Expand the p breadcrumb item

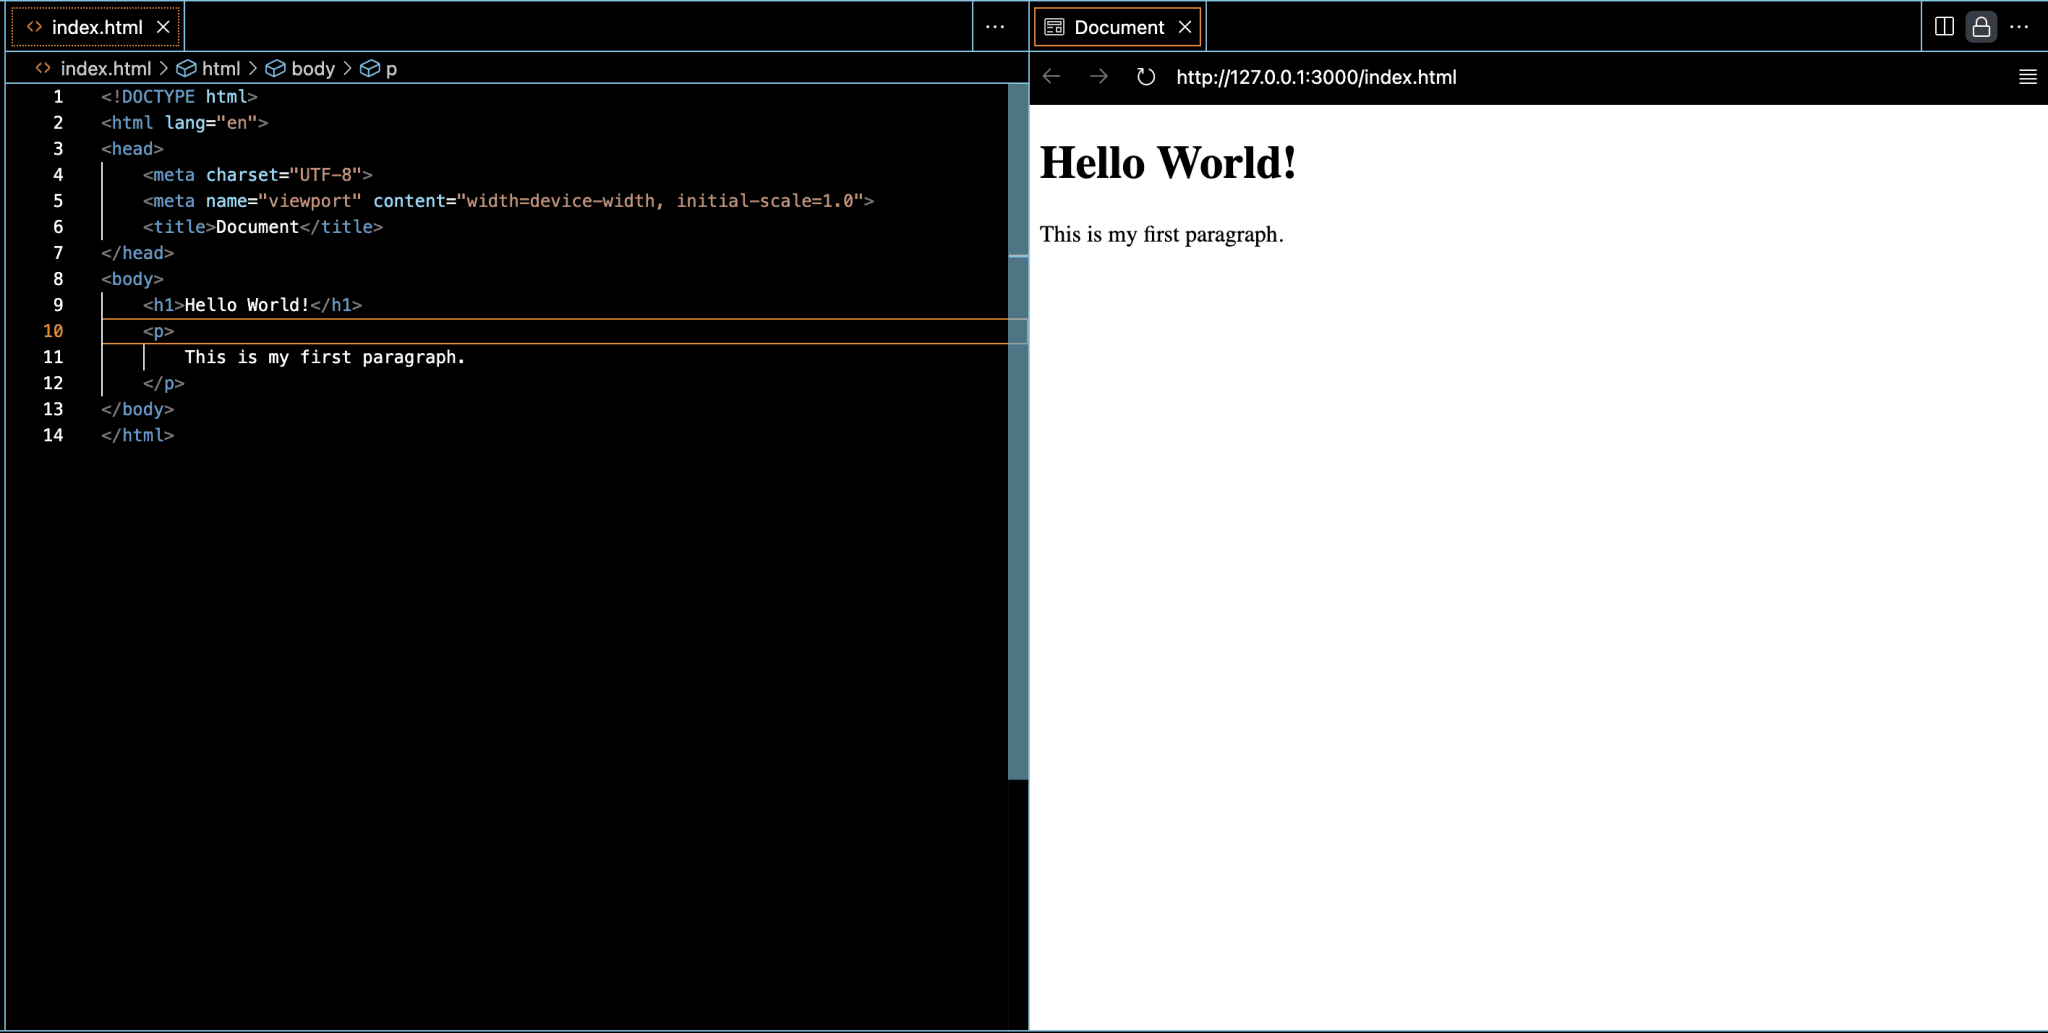tap(391, 68)
